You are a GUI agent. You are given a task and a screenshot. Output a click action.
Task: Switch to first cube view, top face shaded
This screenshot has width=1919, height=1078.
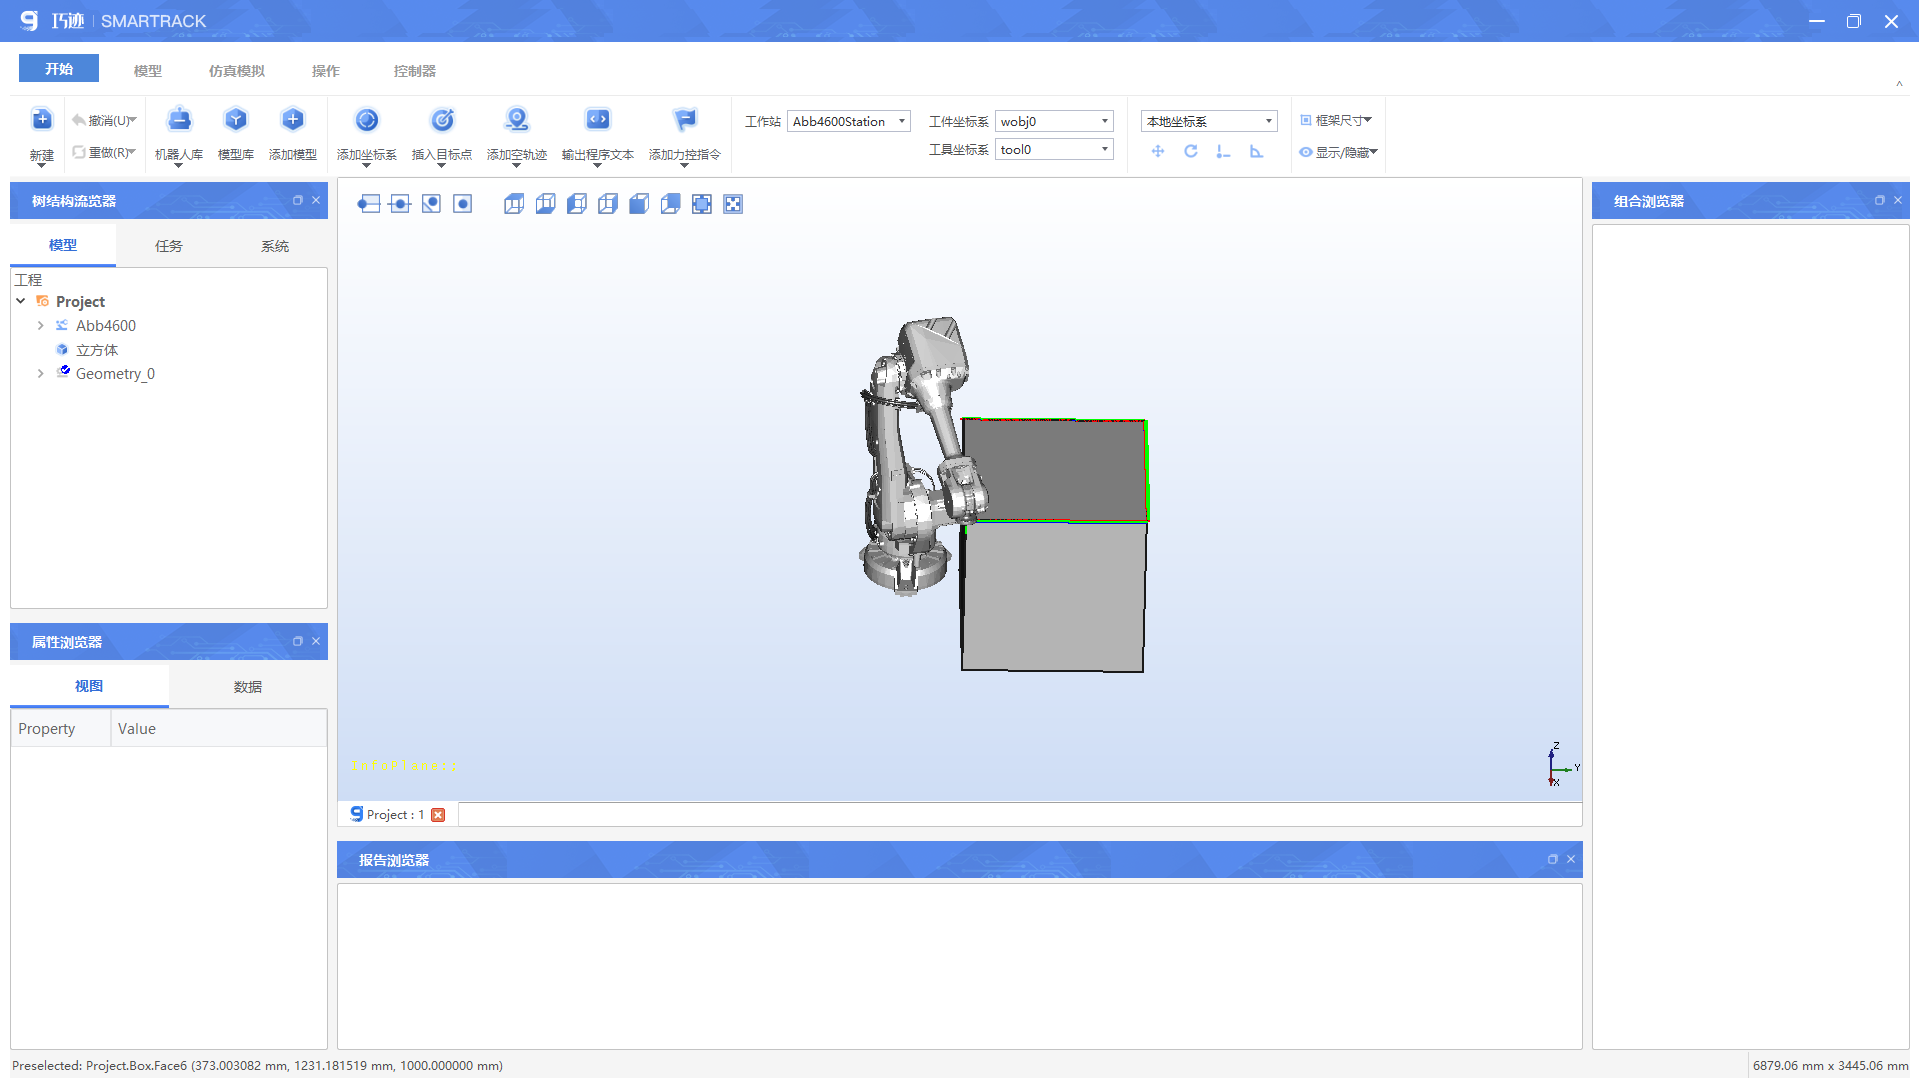click(514, 204)
